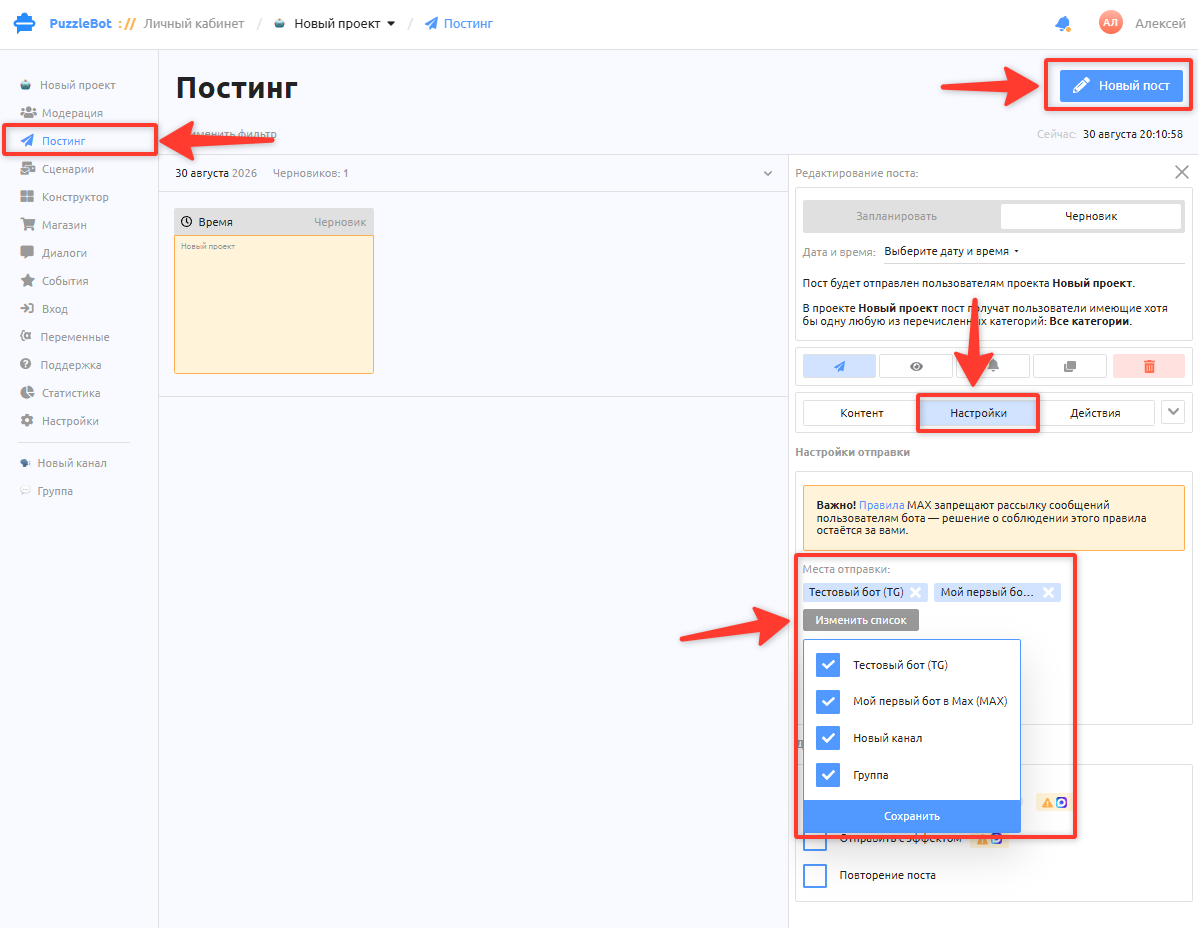Open the Новый проект dropdown in breadcrumb
This screenshot has width=1198, height=928.
pyautogui.click(x=336, y=24)
